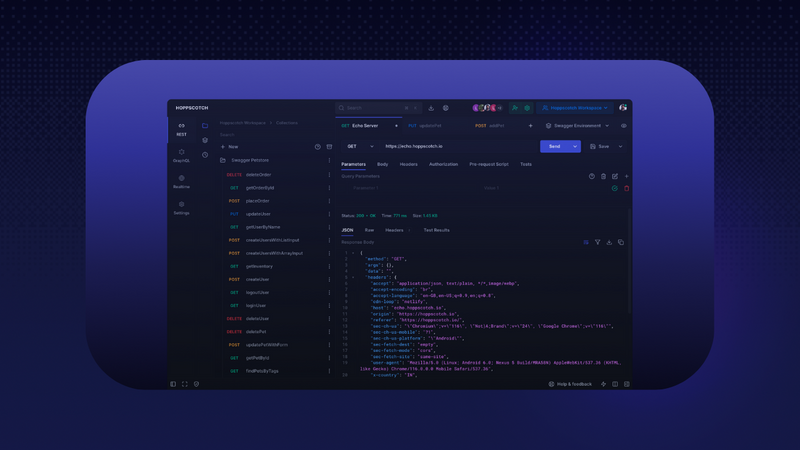
Task: Toggle fullscreen mode in footer
Action: point(185,384)
